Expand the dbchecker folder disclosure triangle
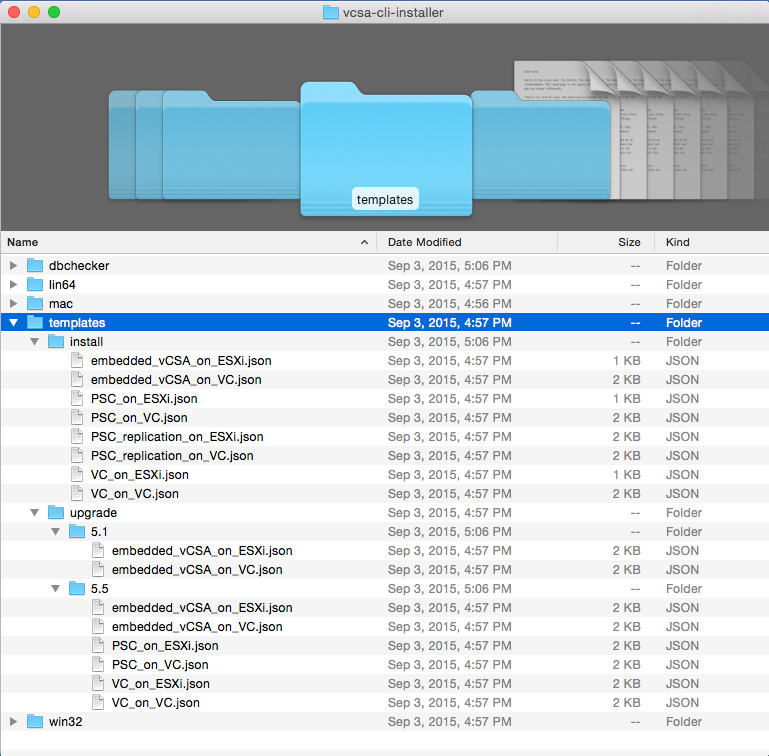769x756 pixels. 14,265
